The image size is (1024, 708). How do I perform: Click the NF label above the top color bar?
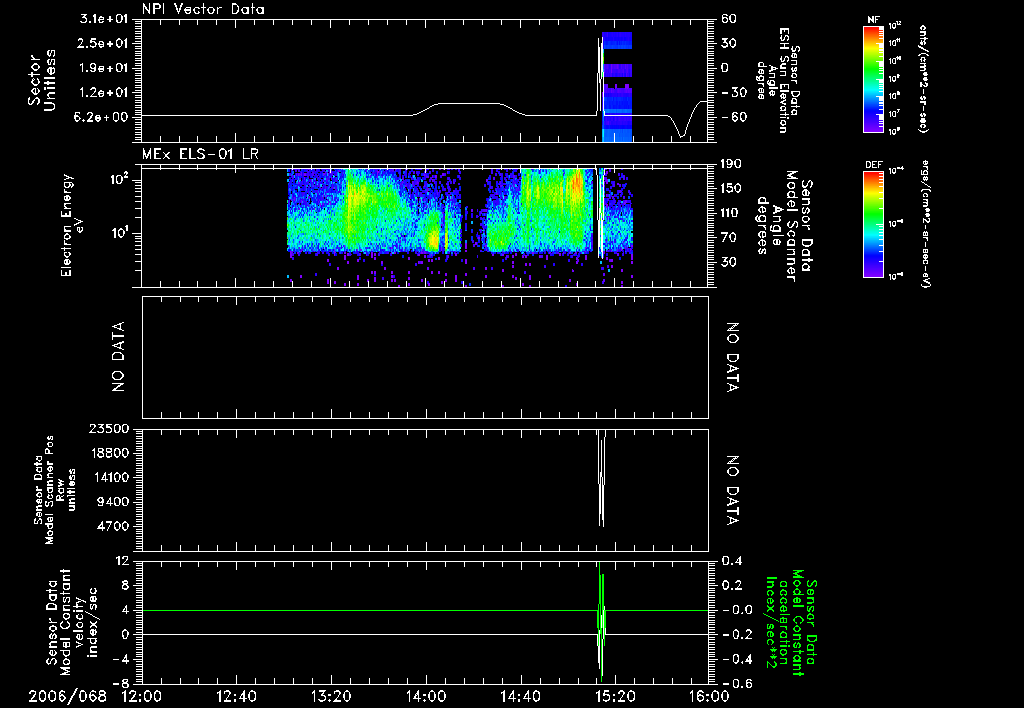point(873,20)
